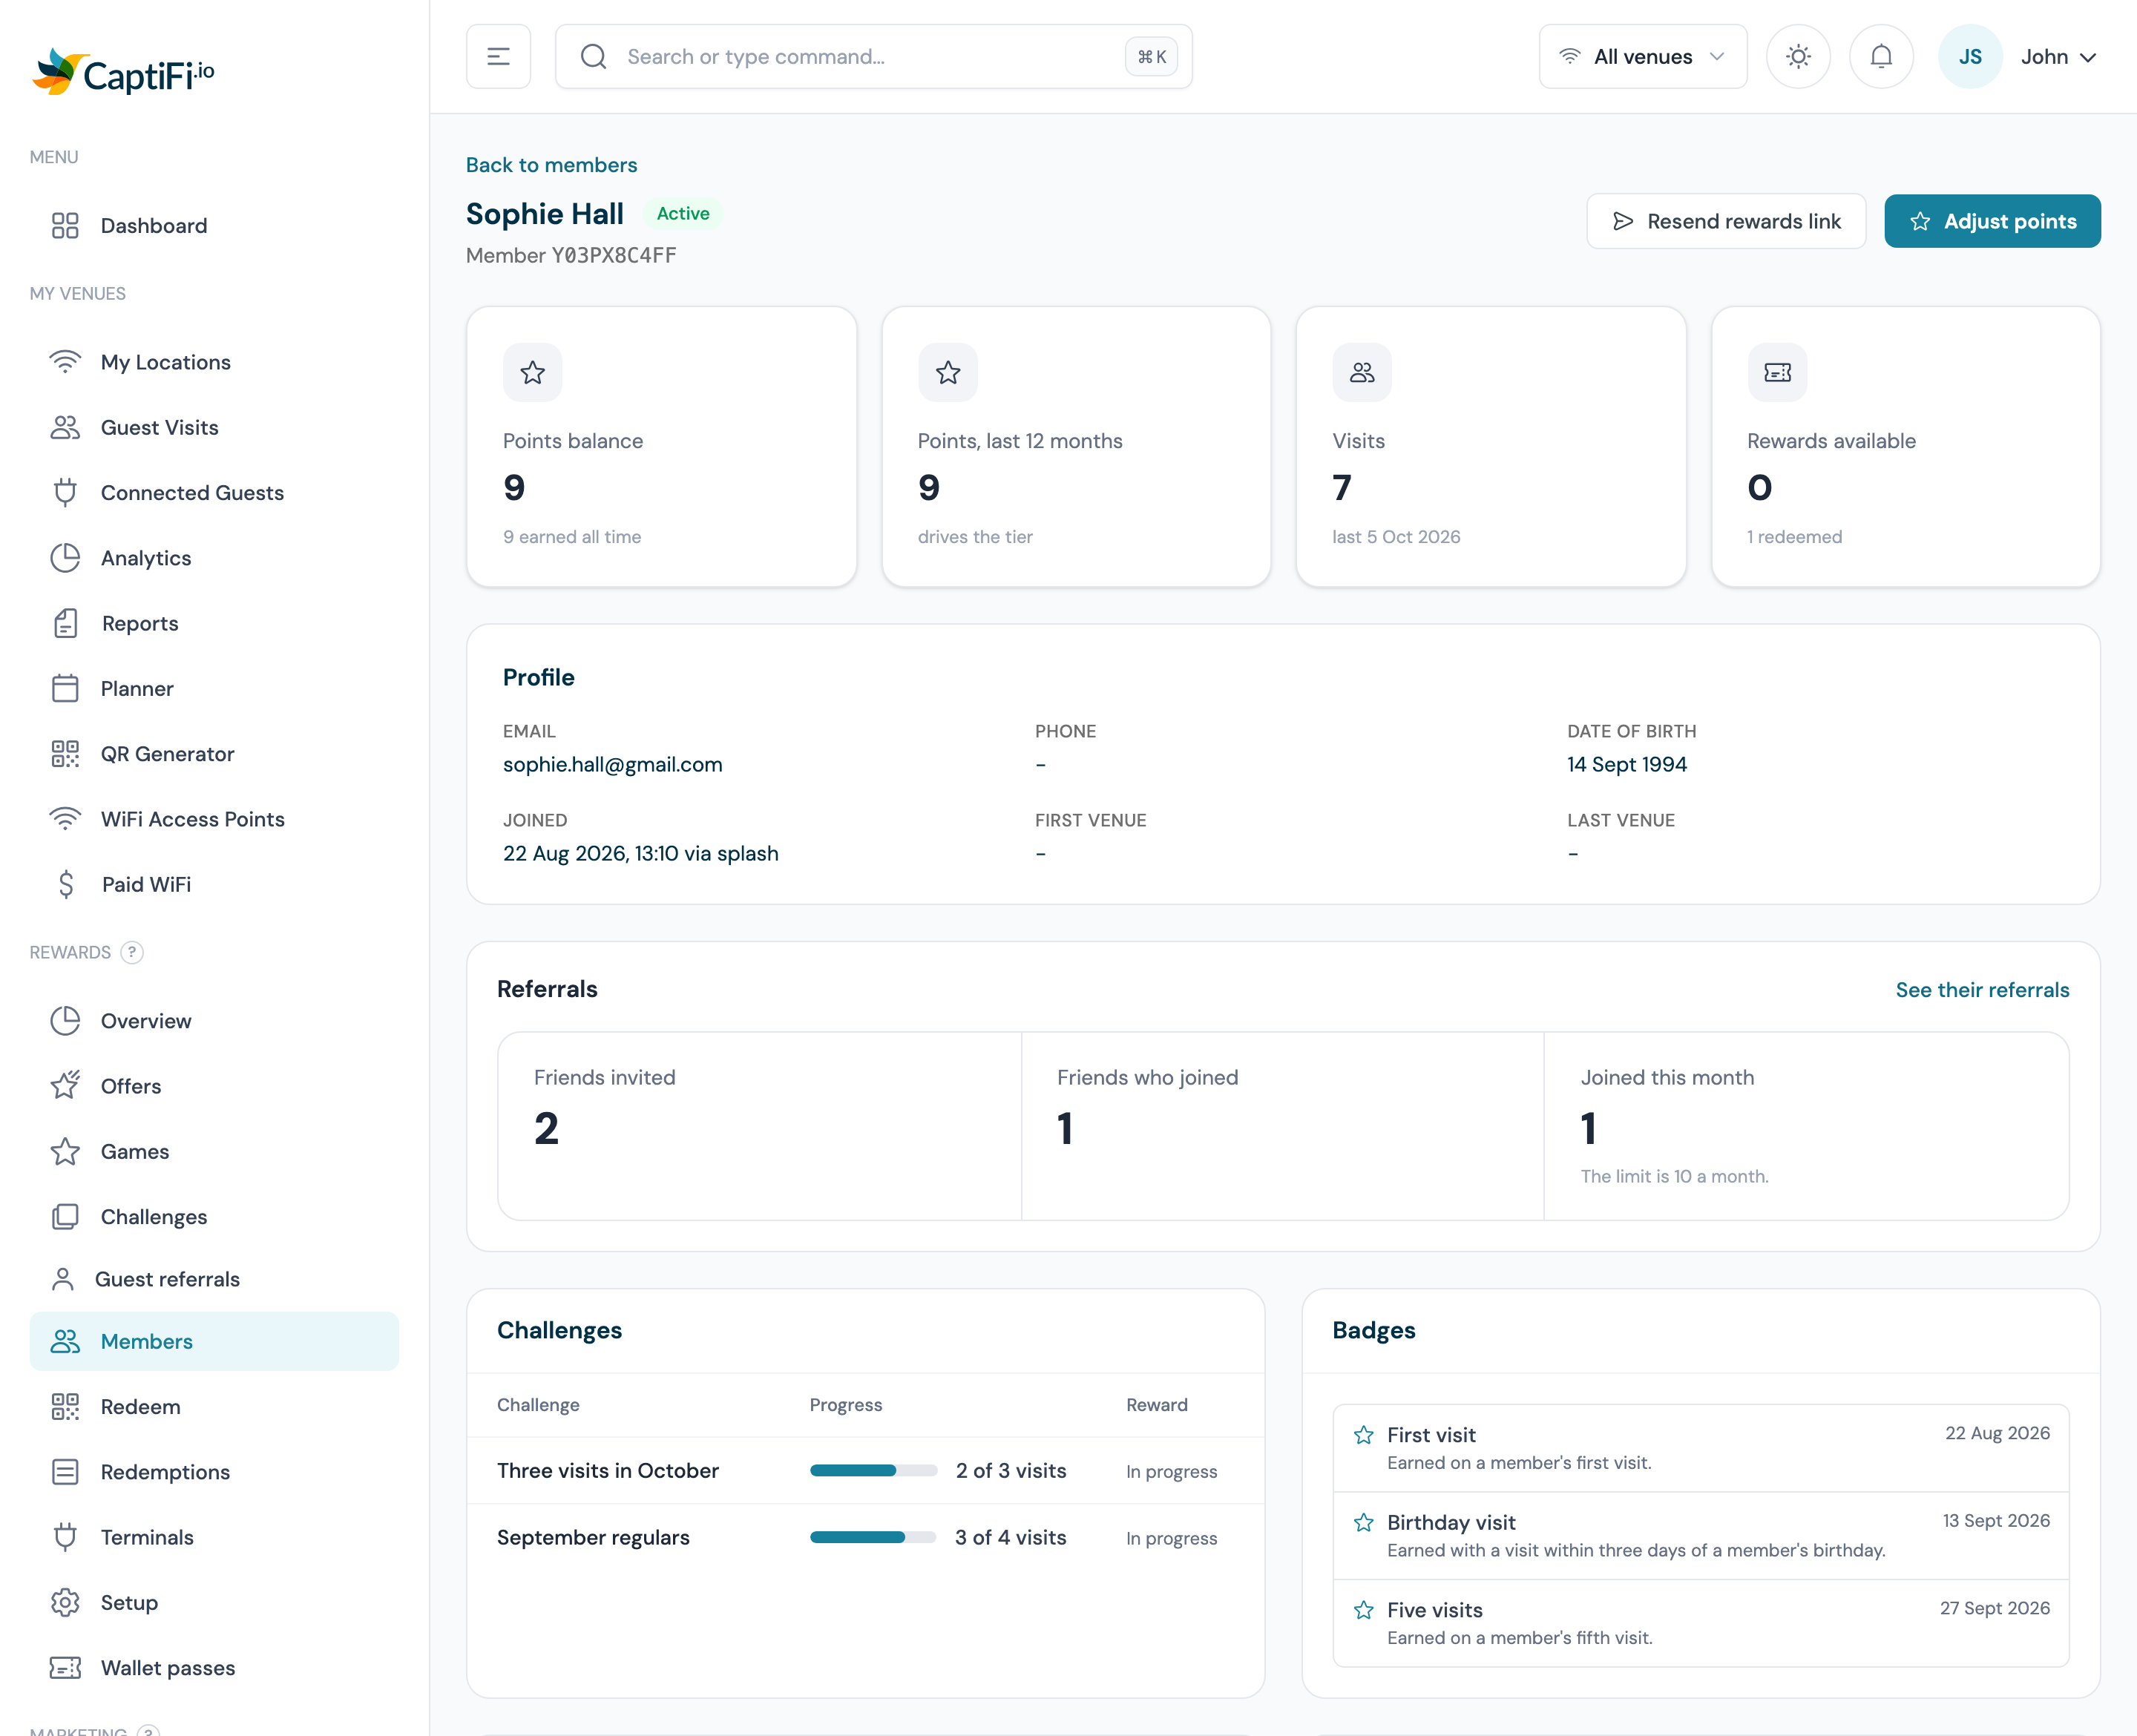Go to My Locations

(x=214, y=362)
